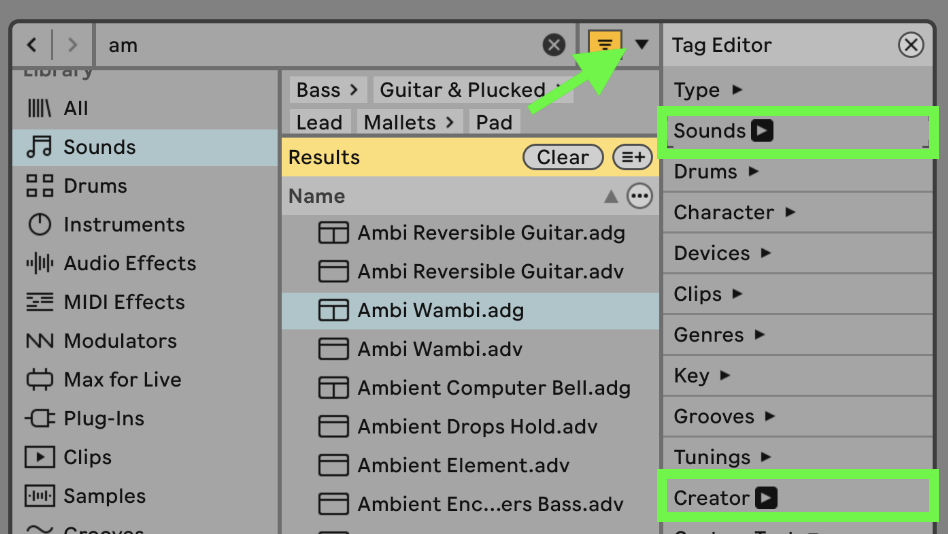The image size is (948, 534).
Task: Open the dropdown arrow beside the filter button
Action: click(x=641, y=44)
